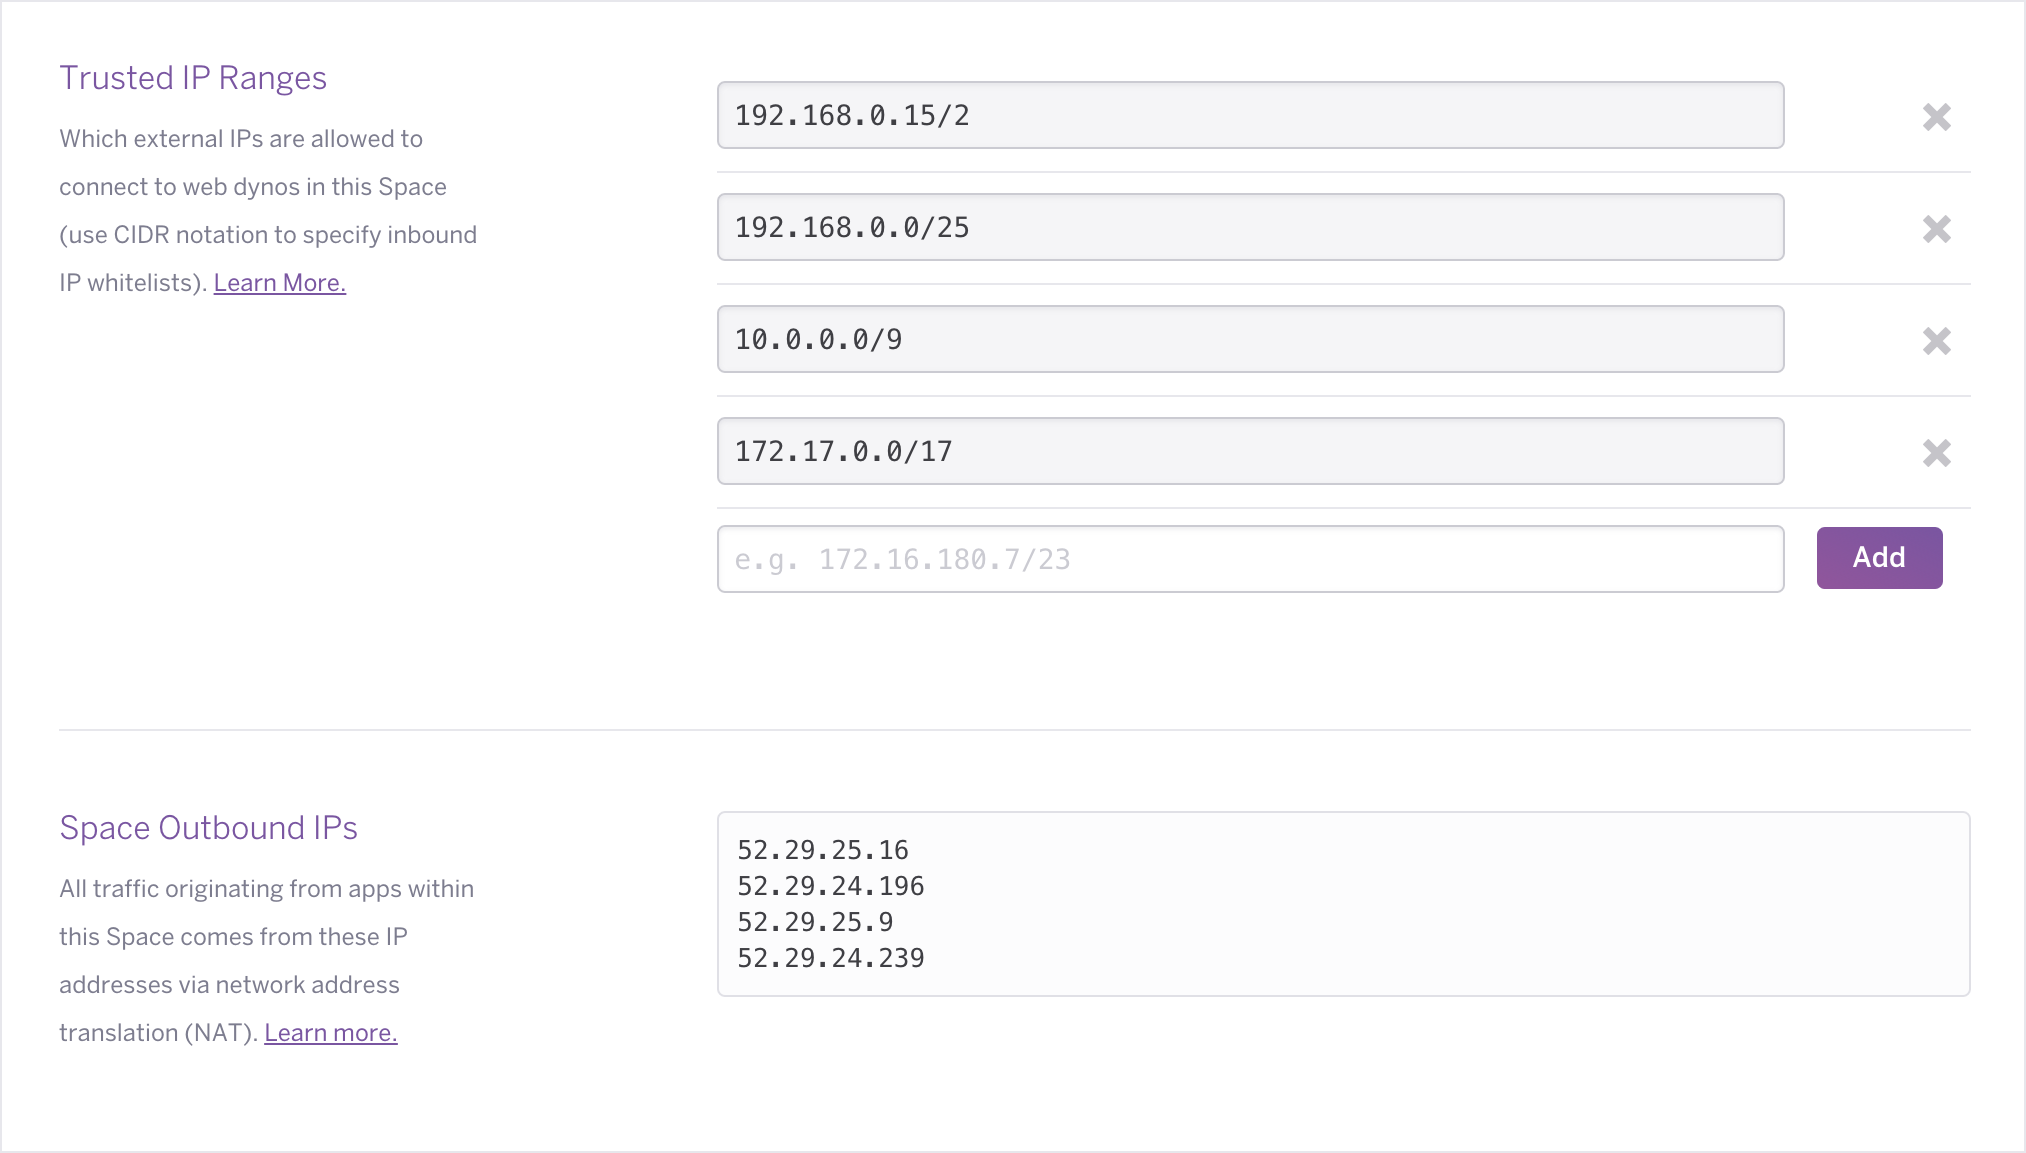The width and height of the screenshot is (2026, 1153).
Task: Click the Space Outbound IPs heading
Action: (208, 827)
